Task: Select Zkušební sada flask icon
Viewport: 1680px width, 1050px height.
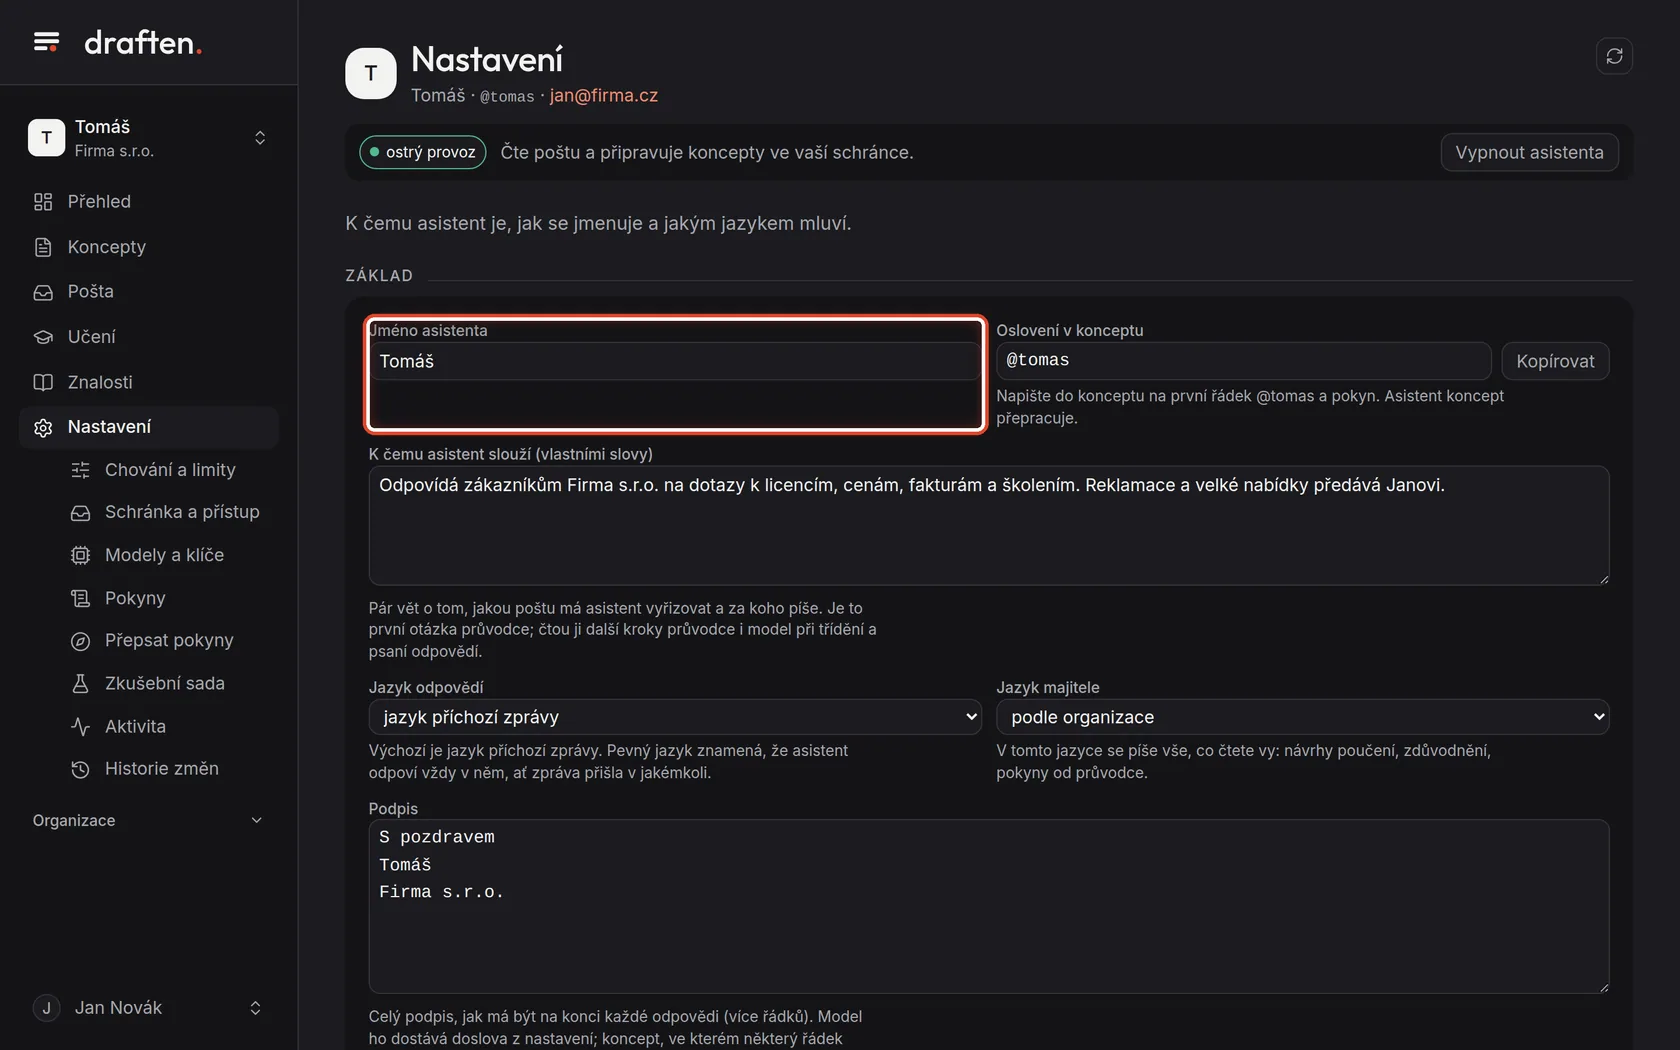Action: pyautogui.click(x=80, y=684)
